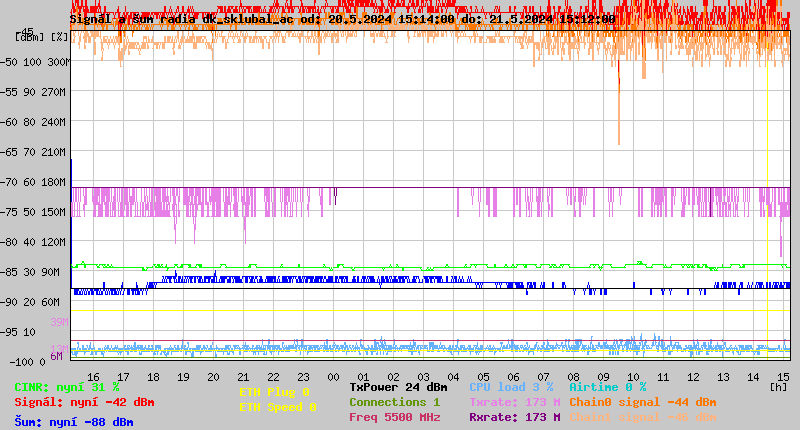Image resolution: width=800 pixels, height=430 pixels.
Task: Click hour label '06' on time axis
Action: click(513, 377)
